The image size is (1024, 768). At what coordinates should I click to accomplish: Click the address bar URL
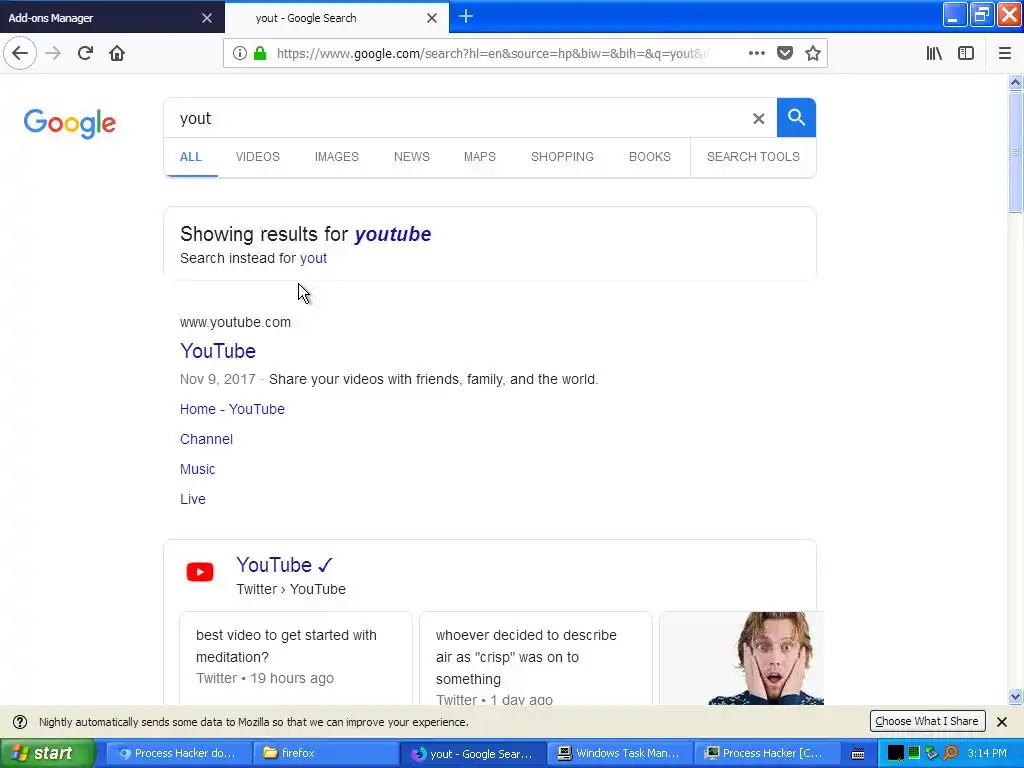click(493, 54)
